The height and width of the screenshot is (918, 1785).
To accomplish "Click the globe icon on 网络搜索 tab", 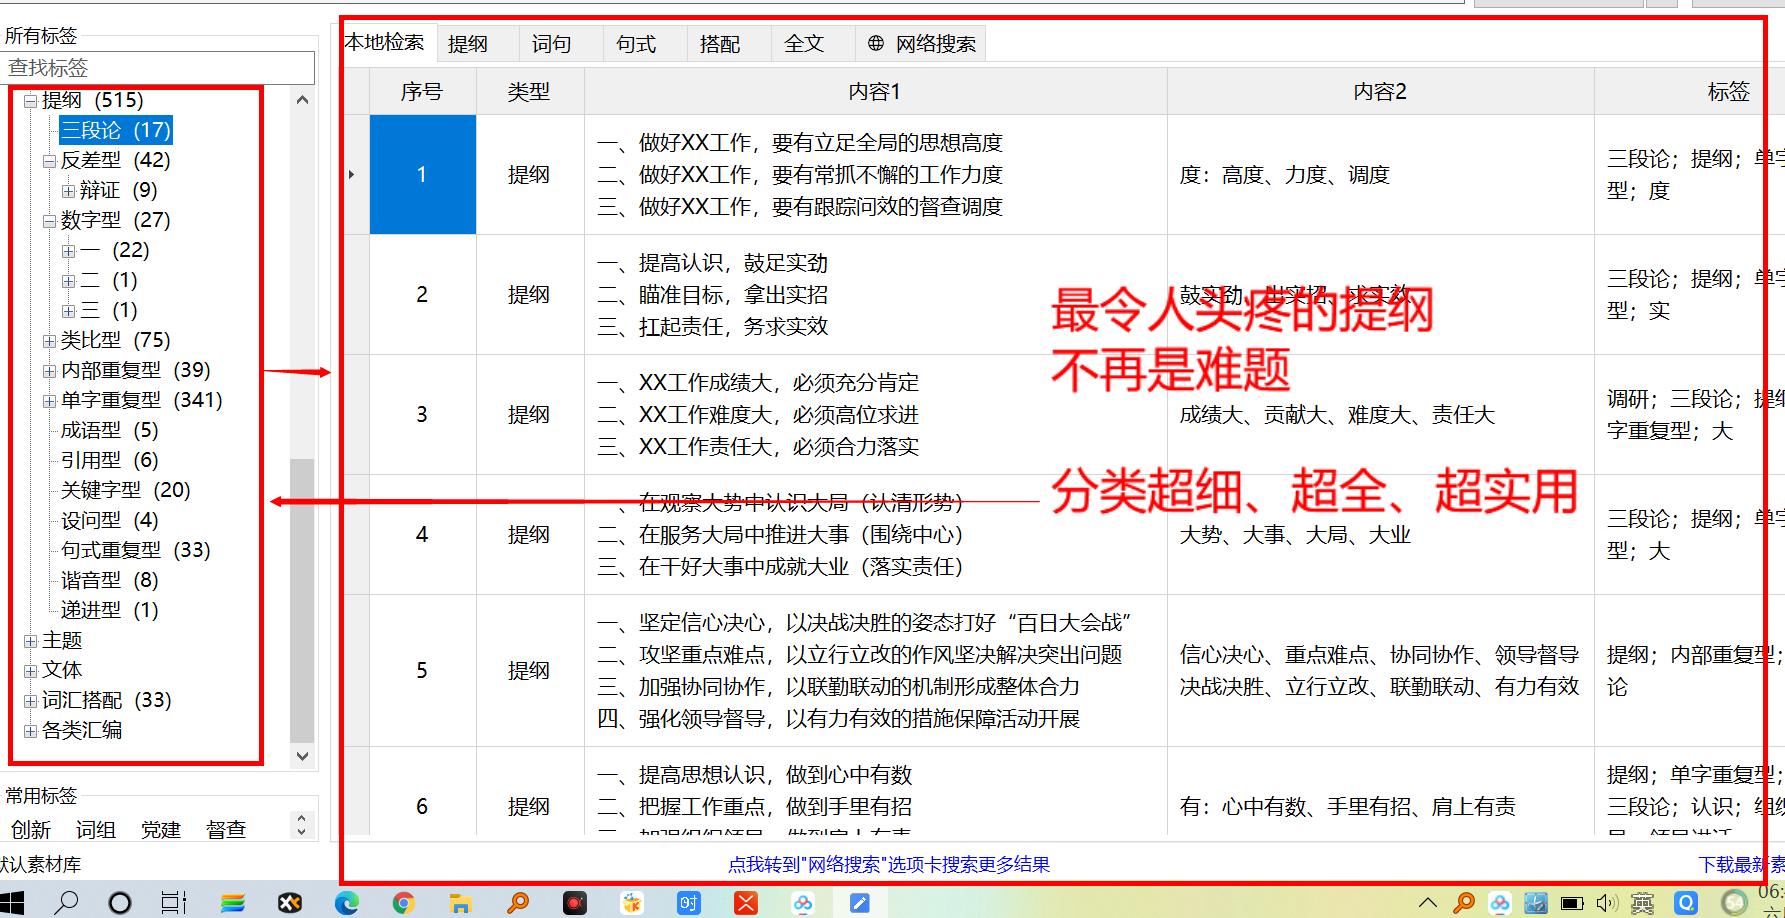I will point(877,43).
